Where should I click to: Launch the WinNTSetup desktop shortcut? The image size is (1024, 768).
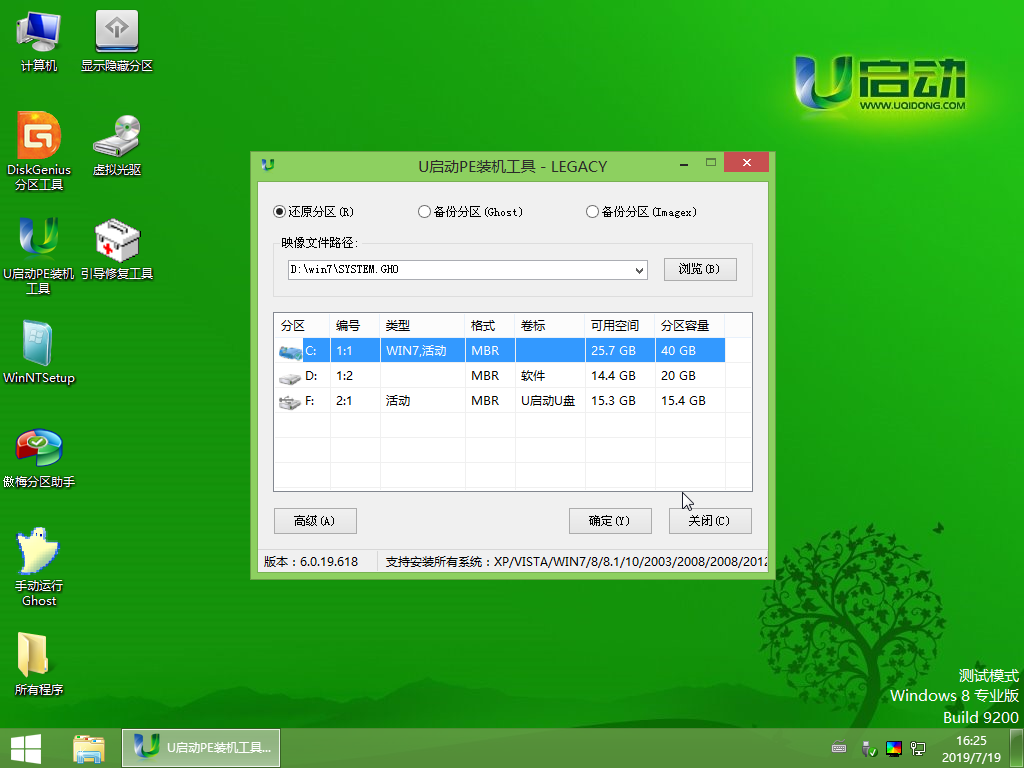tap(39, 353)
